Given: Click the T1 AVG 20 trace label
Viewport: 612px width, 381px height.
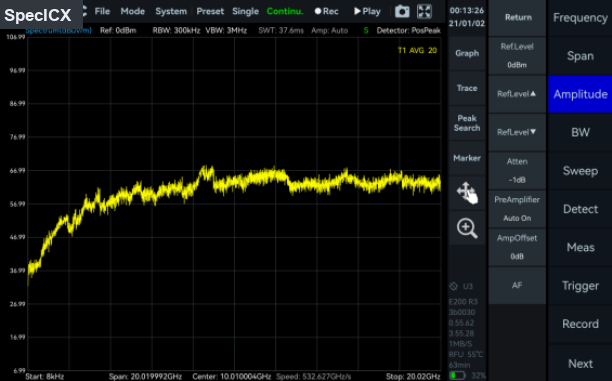Looking at the screenshot, I should point(417,50).
